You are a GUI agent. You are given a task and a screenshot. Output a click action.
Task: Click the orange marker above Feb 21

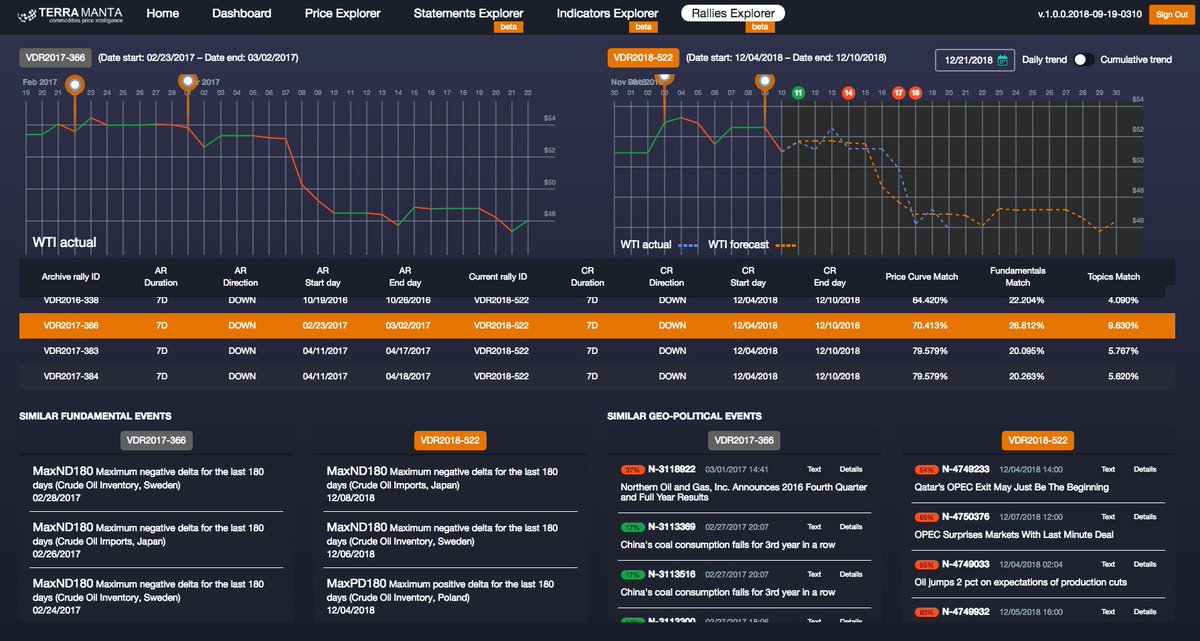coord(75,85)
